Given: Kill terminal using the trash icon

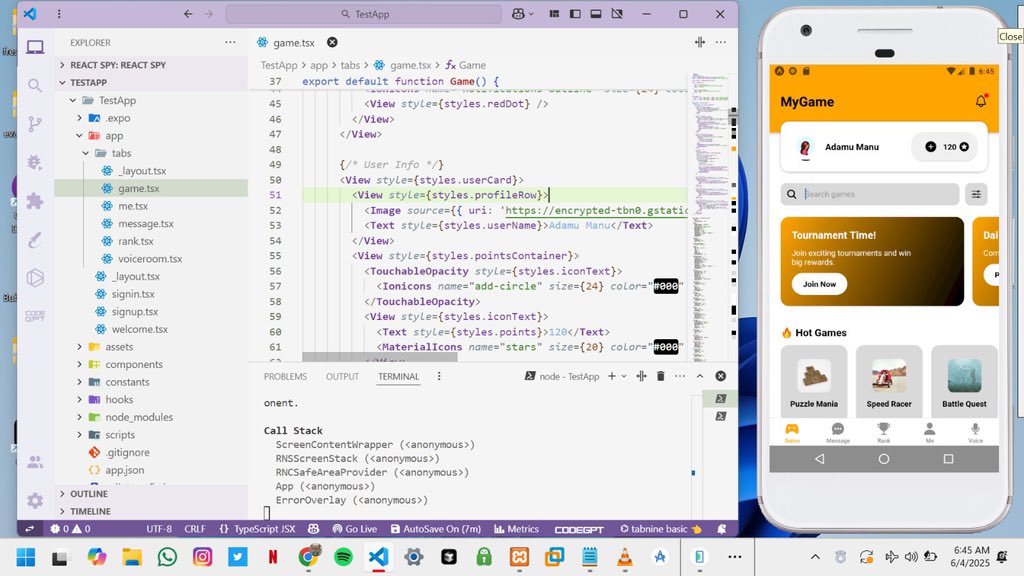Looking at the screenshot, I should tap(660, 376).
